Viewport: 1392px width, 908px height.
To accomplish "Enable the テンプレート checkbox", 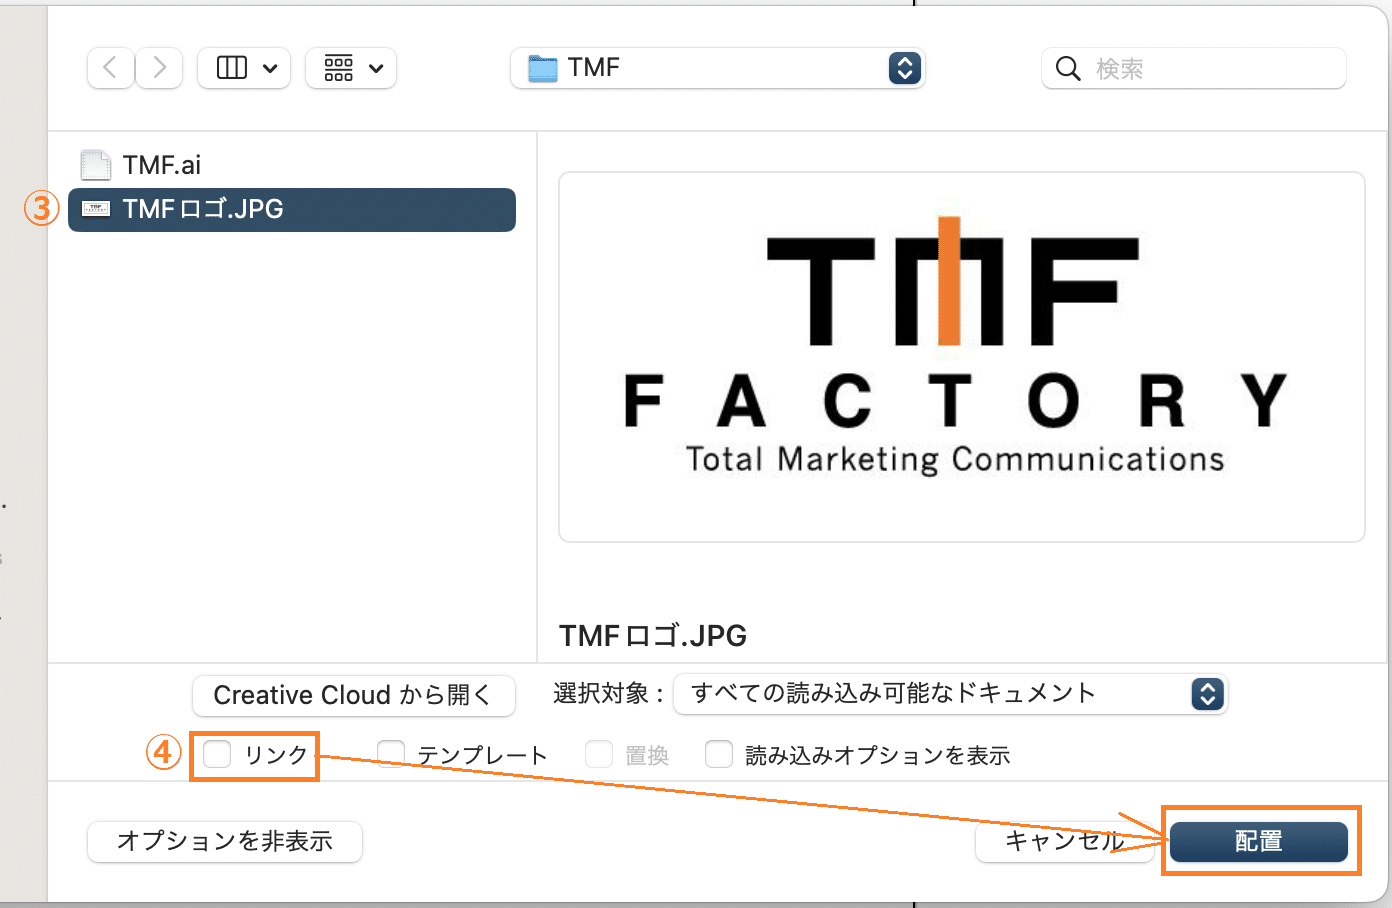I will [x=390, y=754].
